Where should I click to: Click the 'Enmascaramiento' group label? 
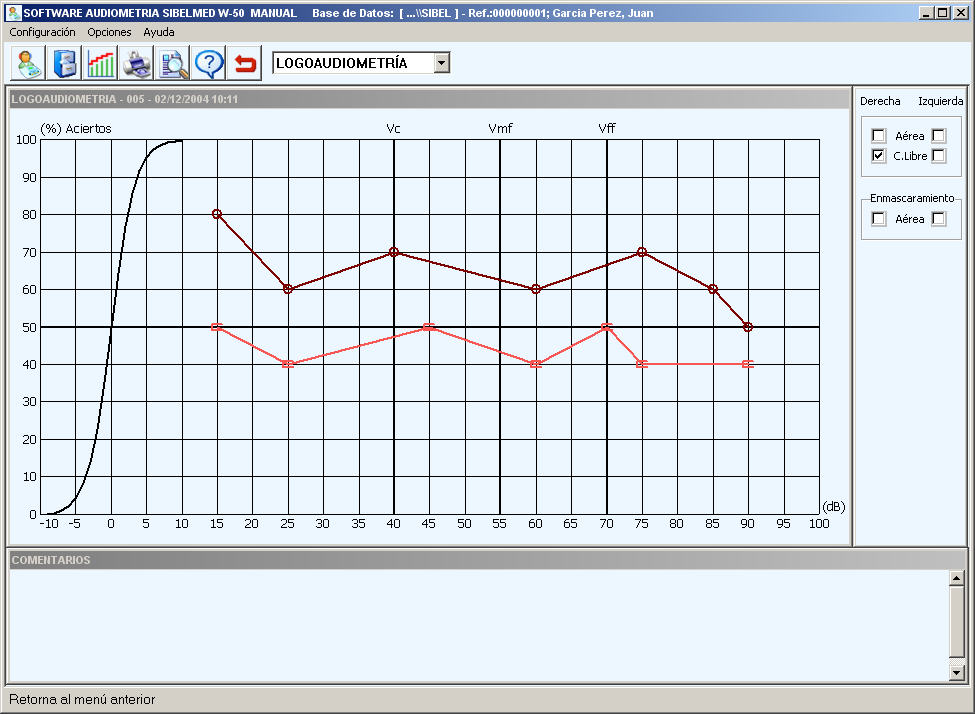click(x=912, y=198)
